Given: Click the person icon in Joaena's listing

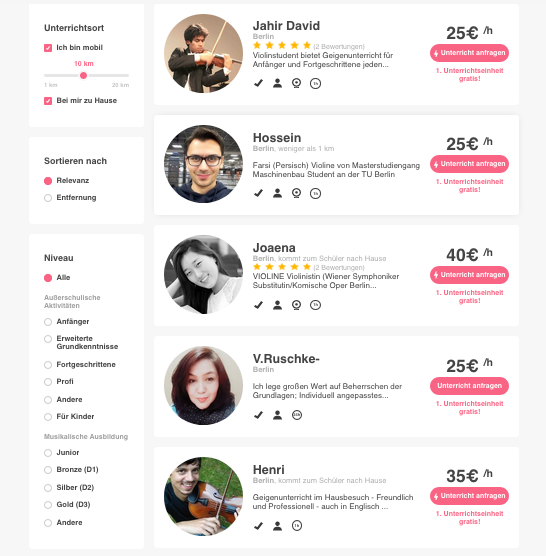Looking at the screenshot, I should pyautogui.click(x=277, y=305).
